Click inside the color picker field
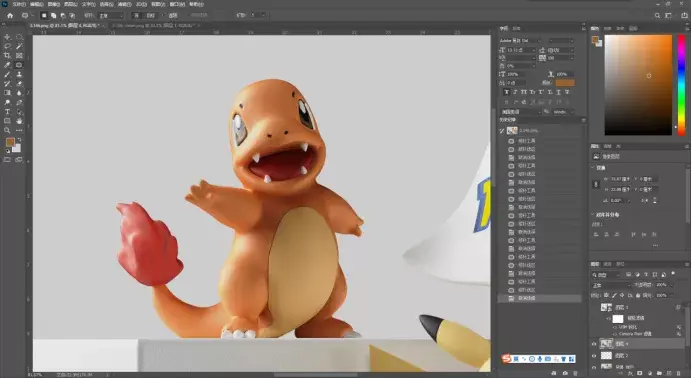Viewport: 692px width, 378px height. coord(638,85)
